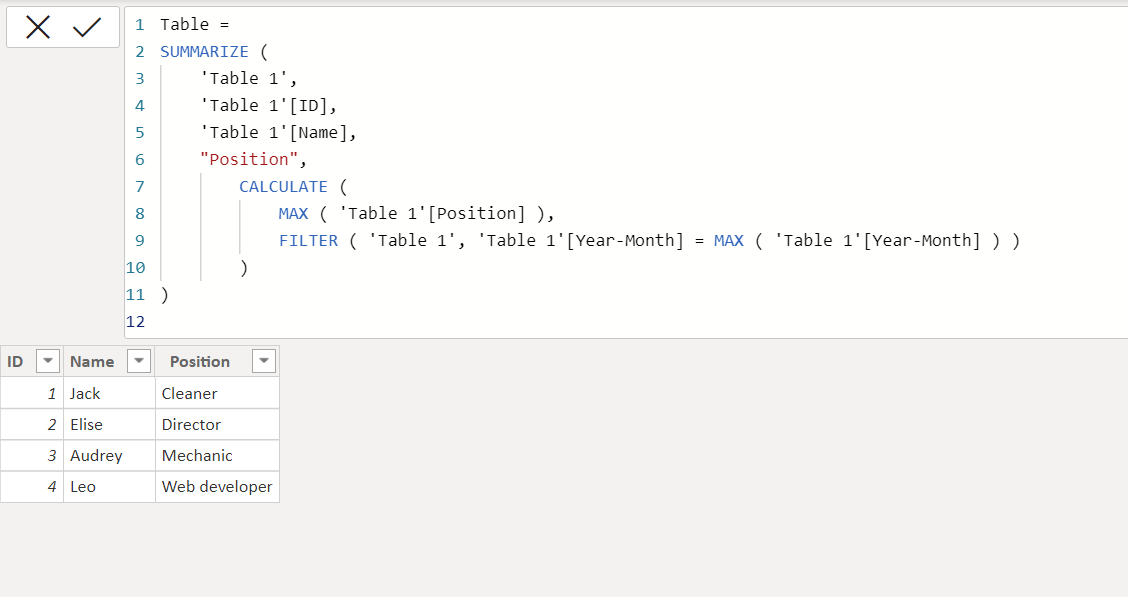Image resolution: width=1128 pixels, height=597 pixels.
Task: Click the Mechanic position cell
Action: tap(217, 455)
